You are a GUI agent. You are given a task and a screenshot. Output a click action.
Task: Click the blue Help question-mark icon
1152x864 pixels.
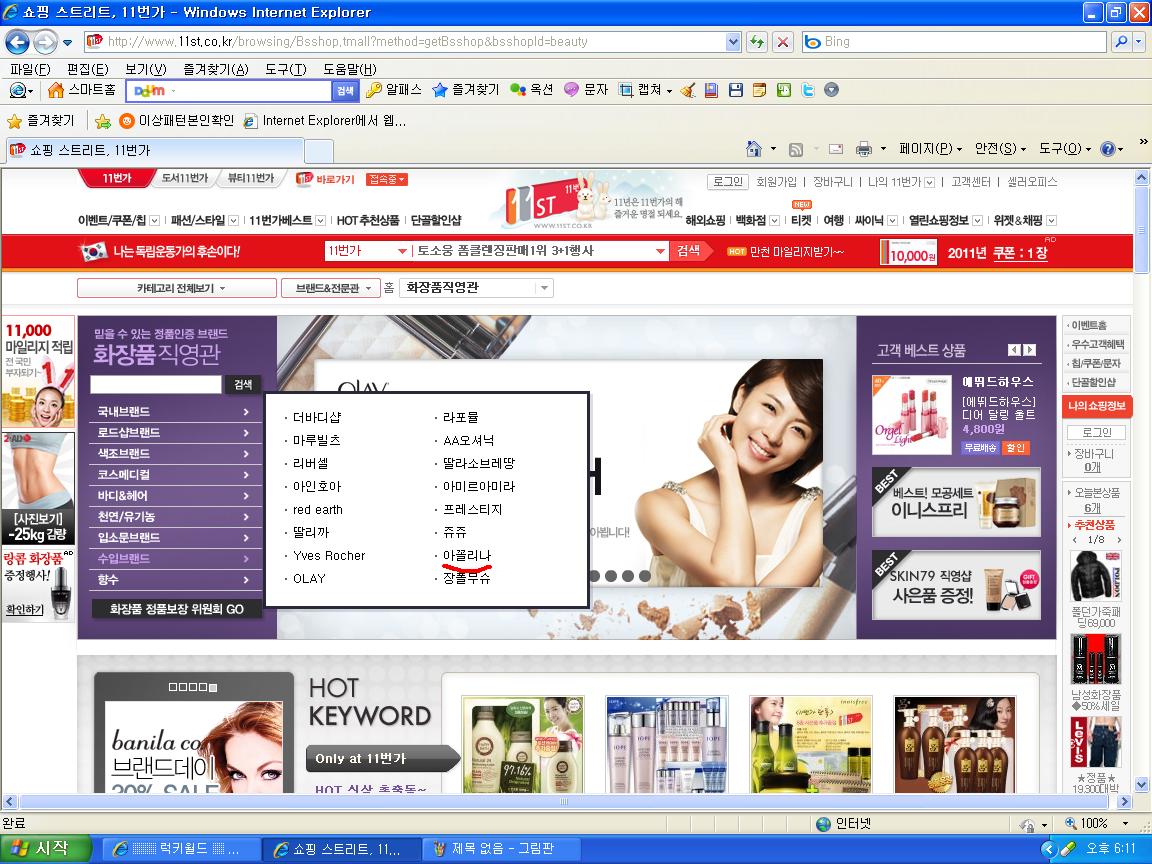(1108, 149)
